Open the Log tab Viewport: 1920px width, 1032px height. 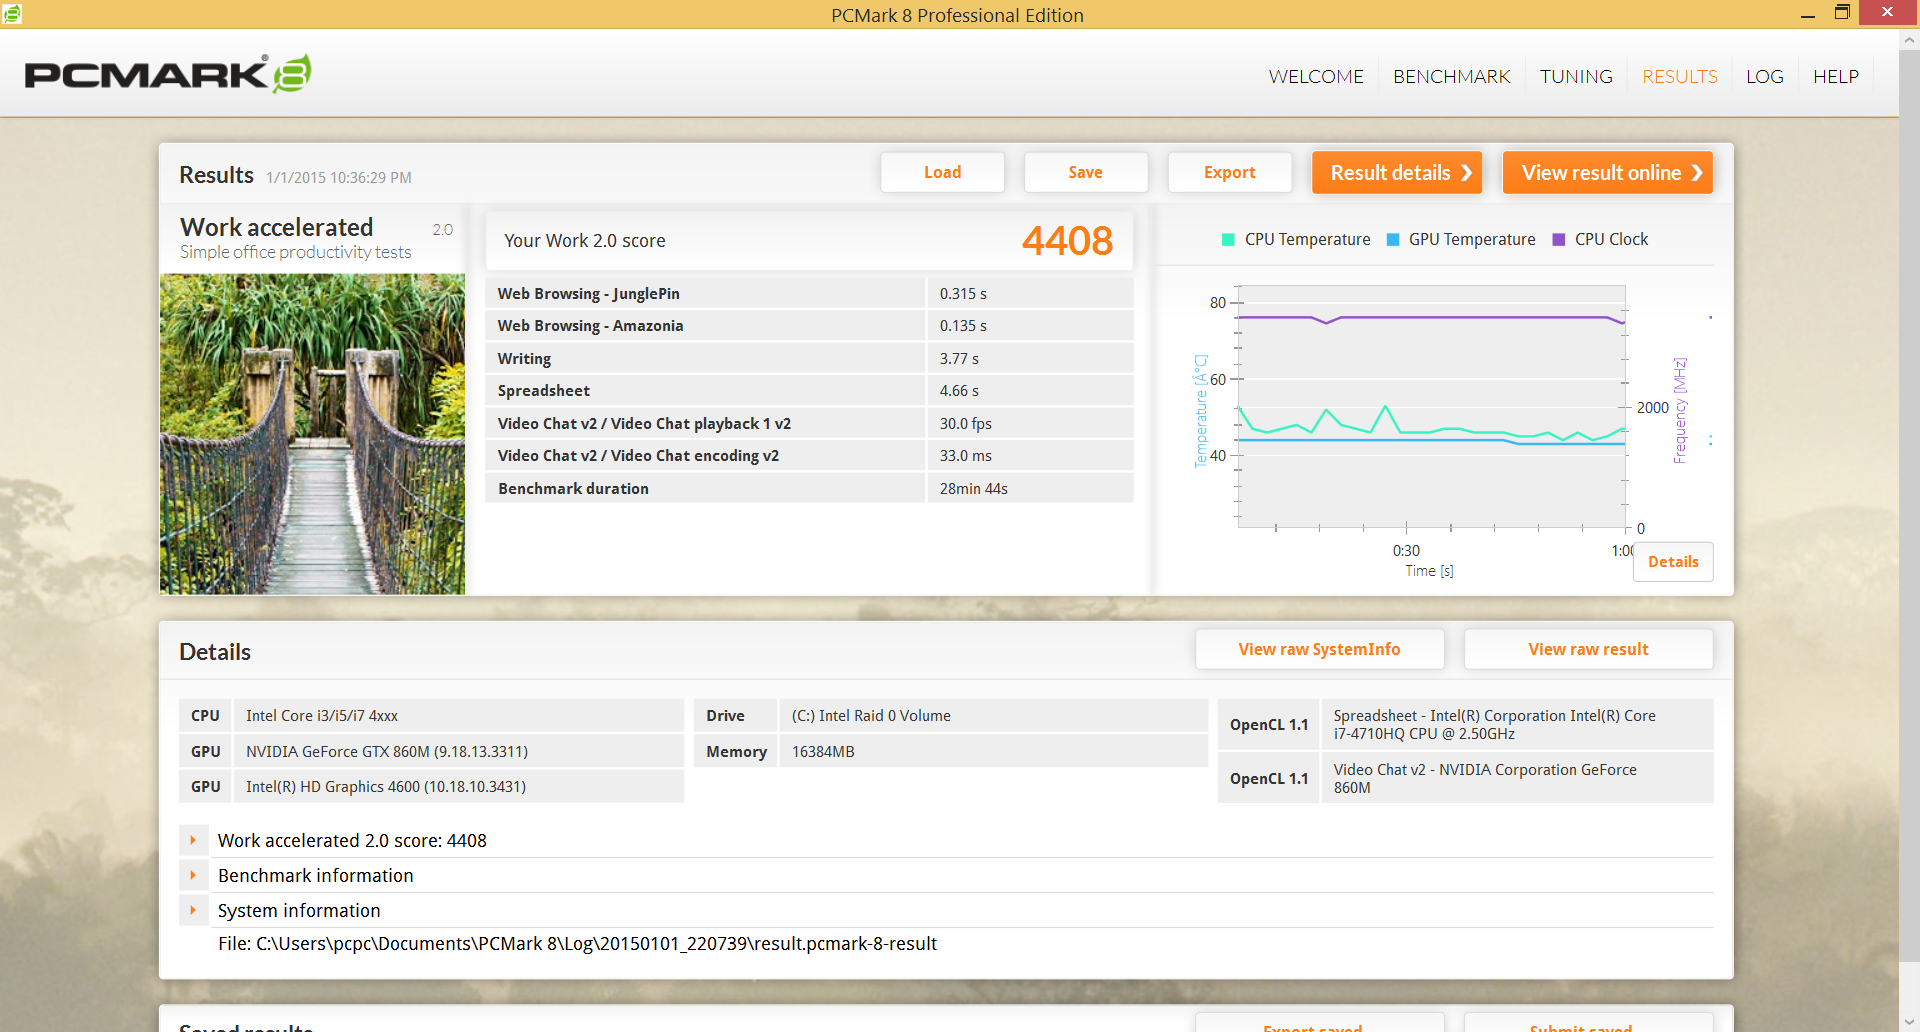(1764, 77)
